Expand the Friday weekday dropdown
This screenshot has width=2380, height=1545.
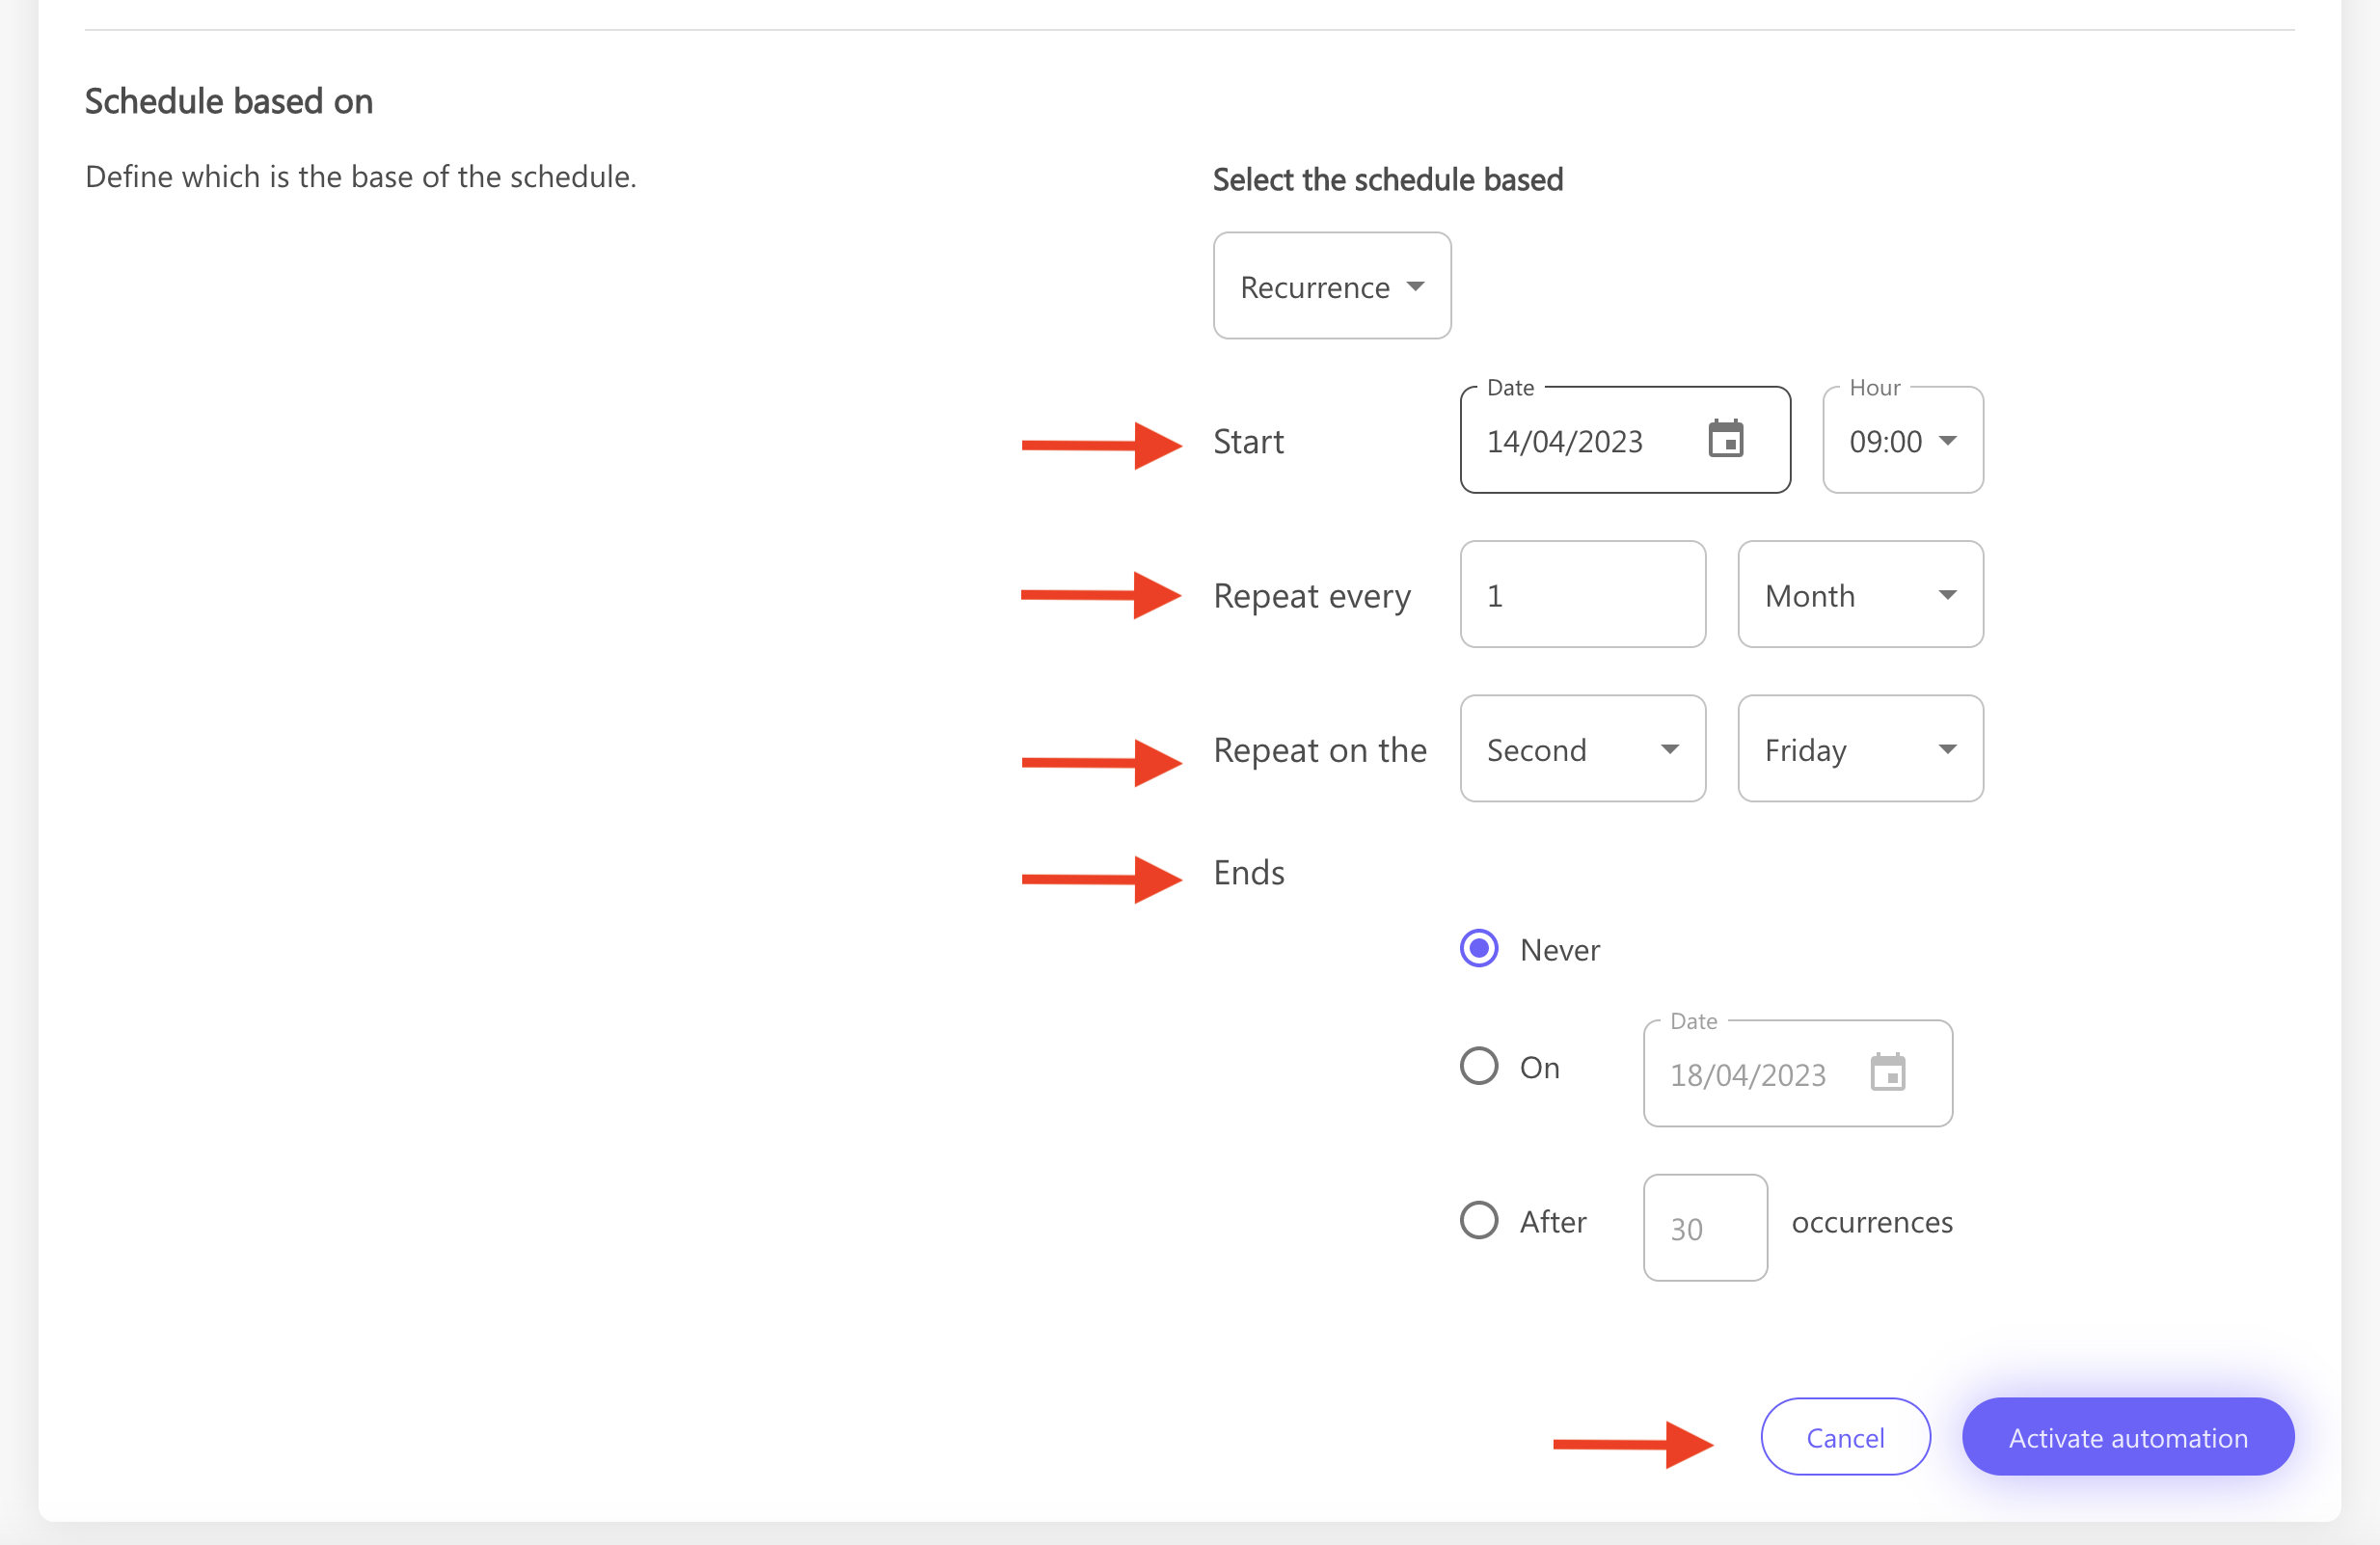click(x=1861, y=749)
